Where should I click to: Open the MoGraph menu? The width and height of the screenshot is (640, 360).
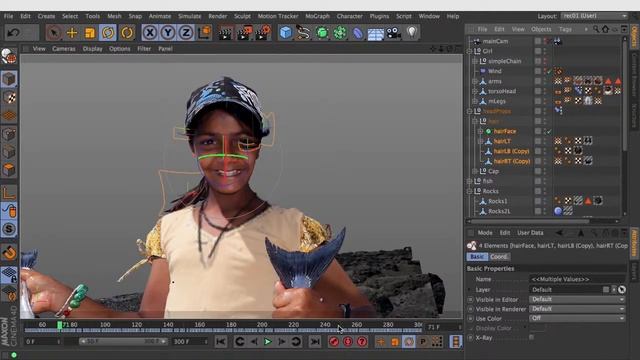[x=317, y=16]
